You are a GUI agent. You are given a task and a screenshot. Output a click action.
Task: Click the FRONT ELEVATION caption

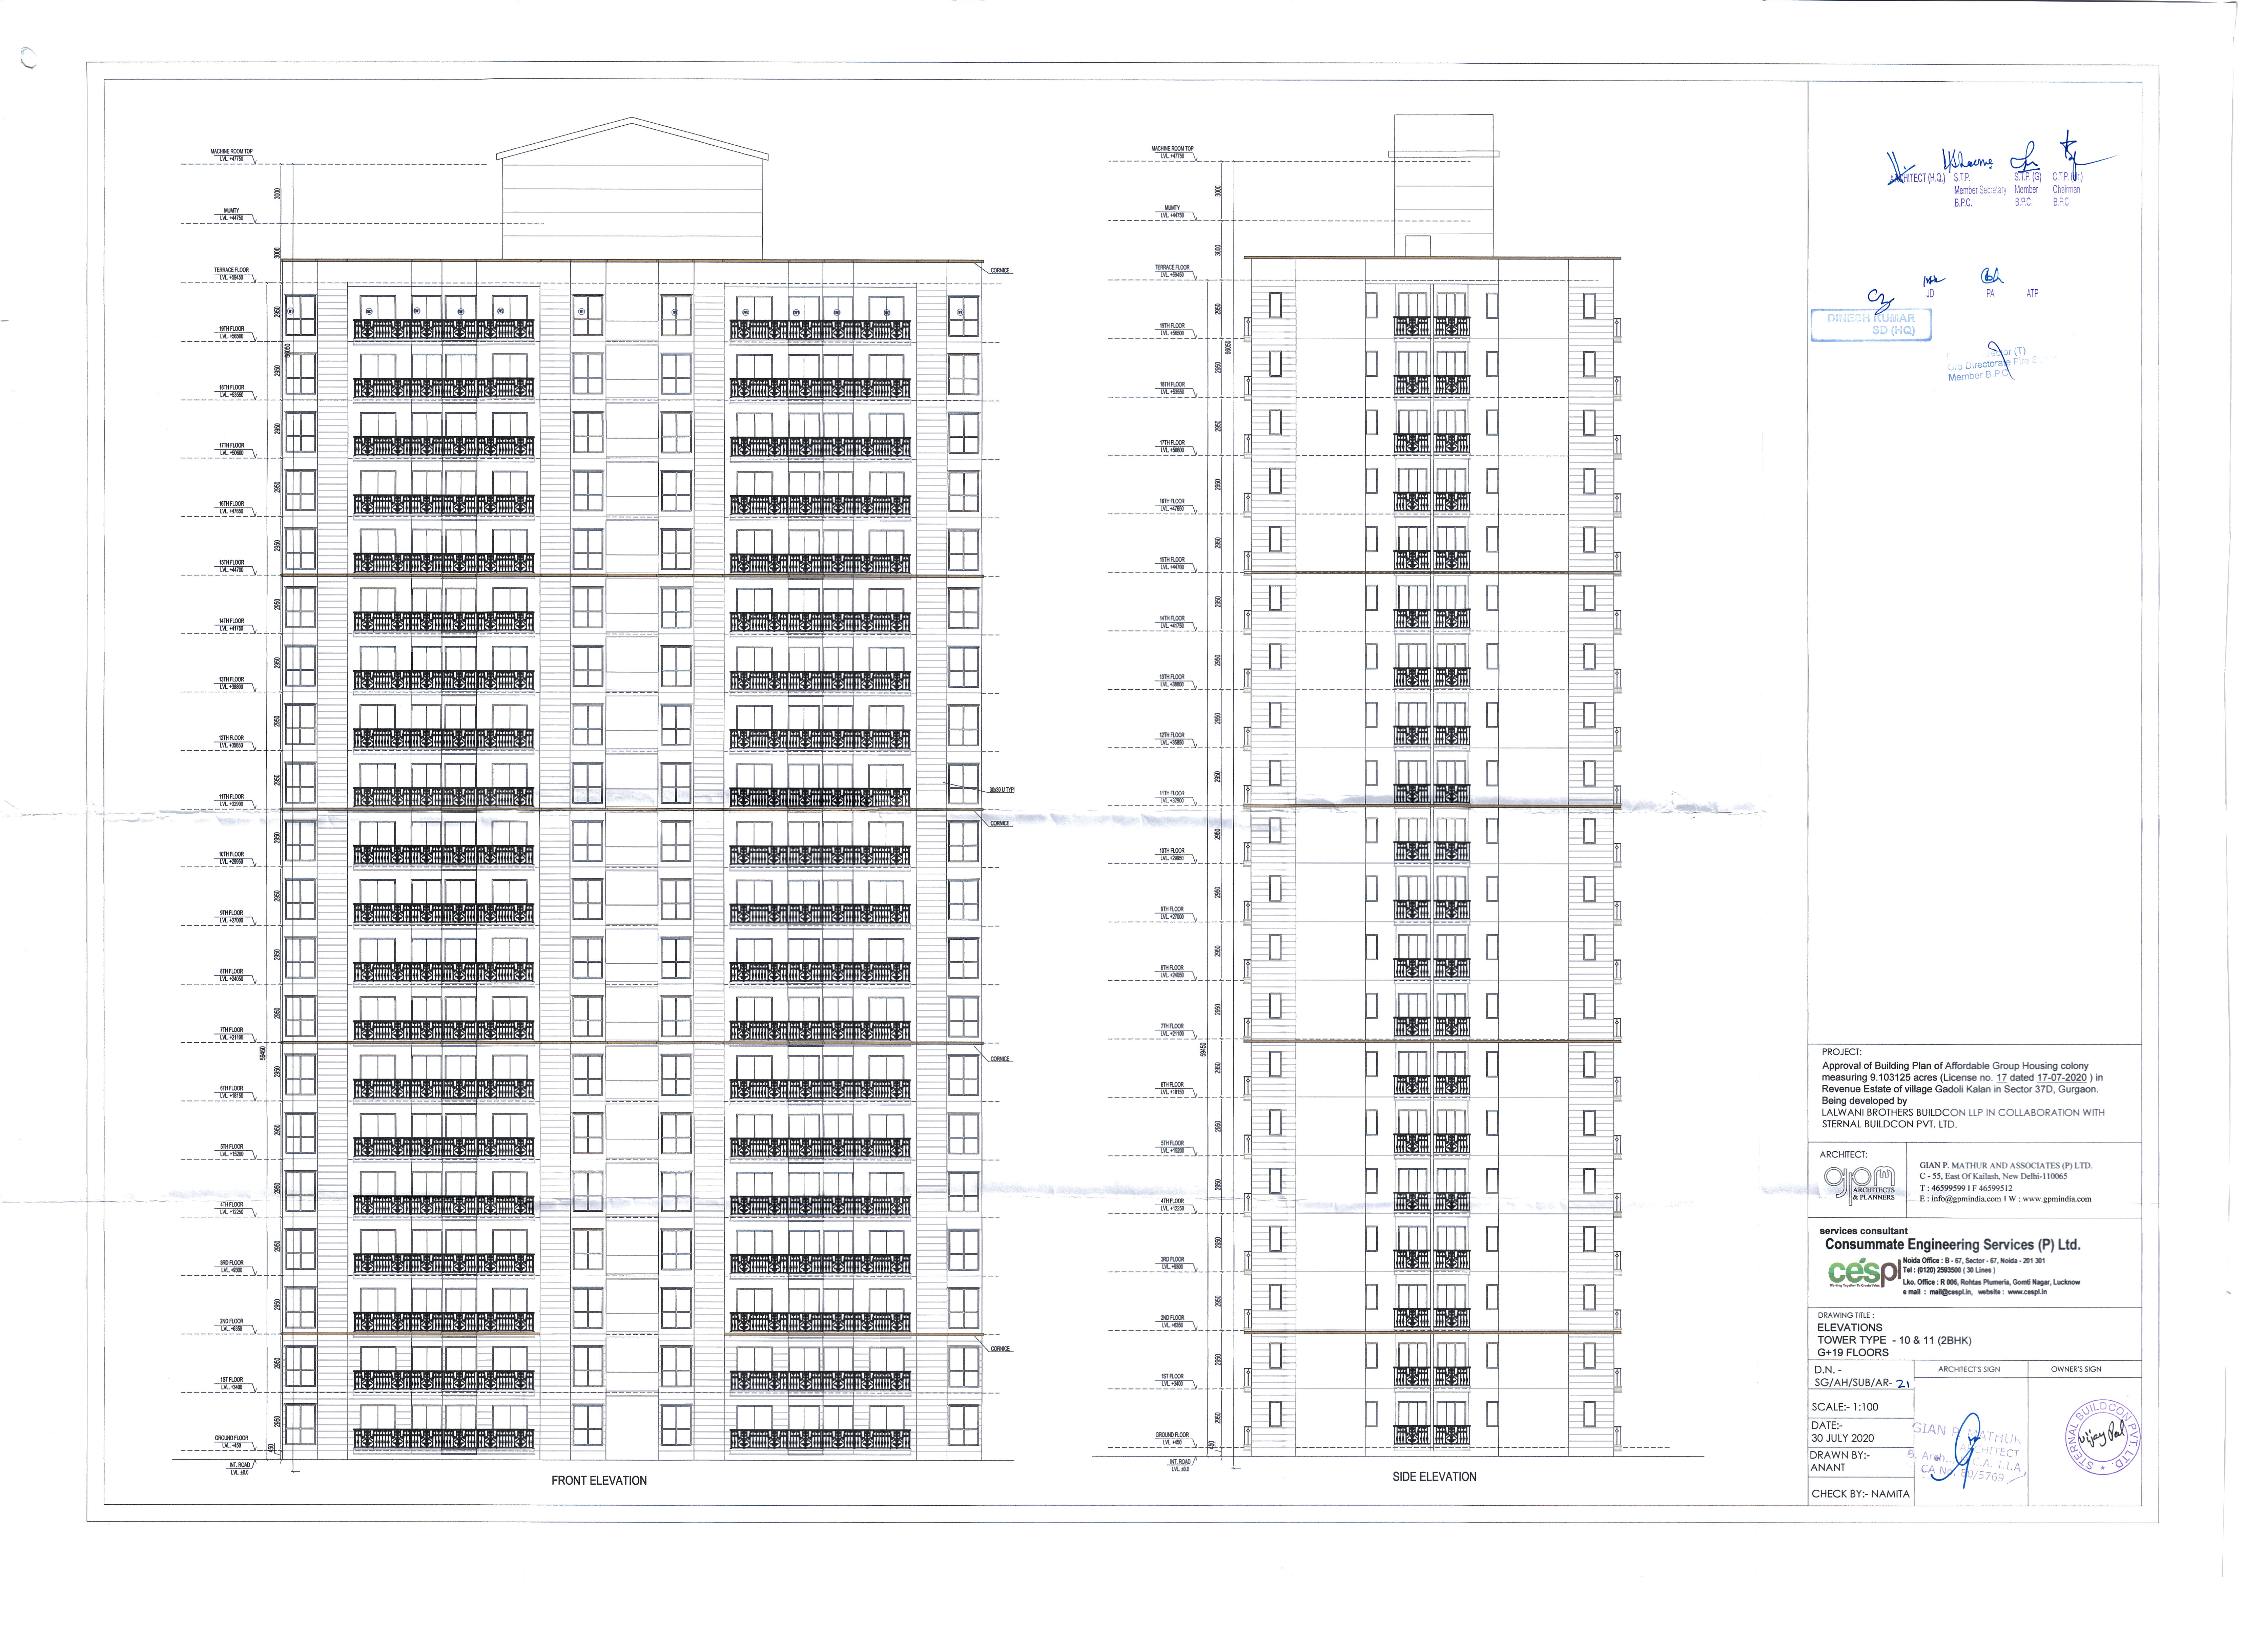599,1480
